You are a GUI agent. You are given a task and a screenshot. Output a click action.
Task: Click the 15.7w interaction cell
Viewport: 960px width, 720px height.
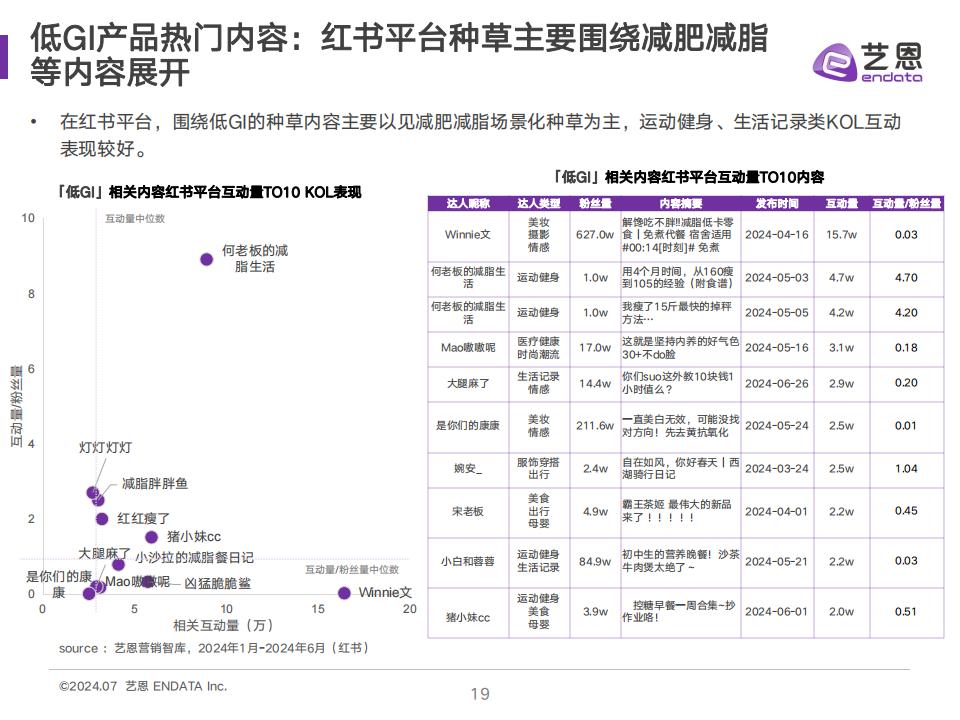tap(841, 234)
